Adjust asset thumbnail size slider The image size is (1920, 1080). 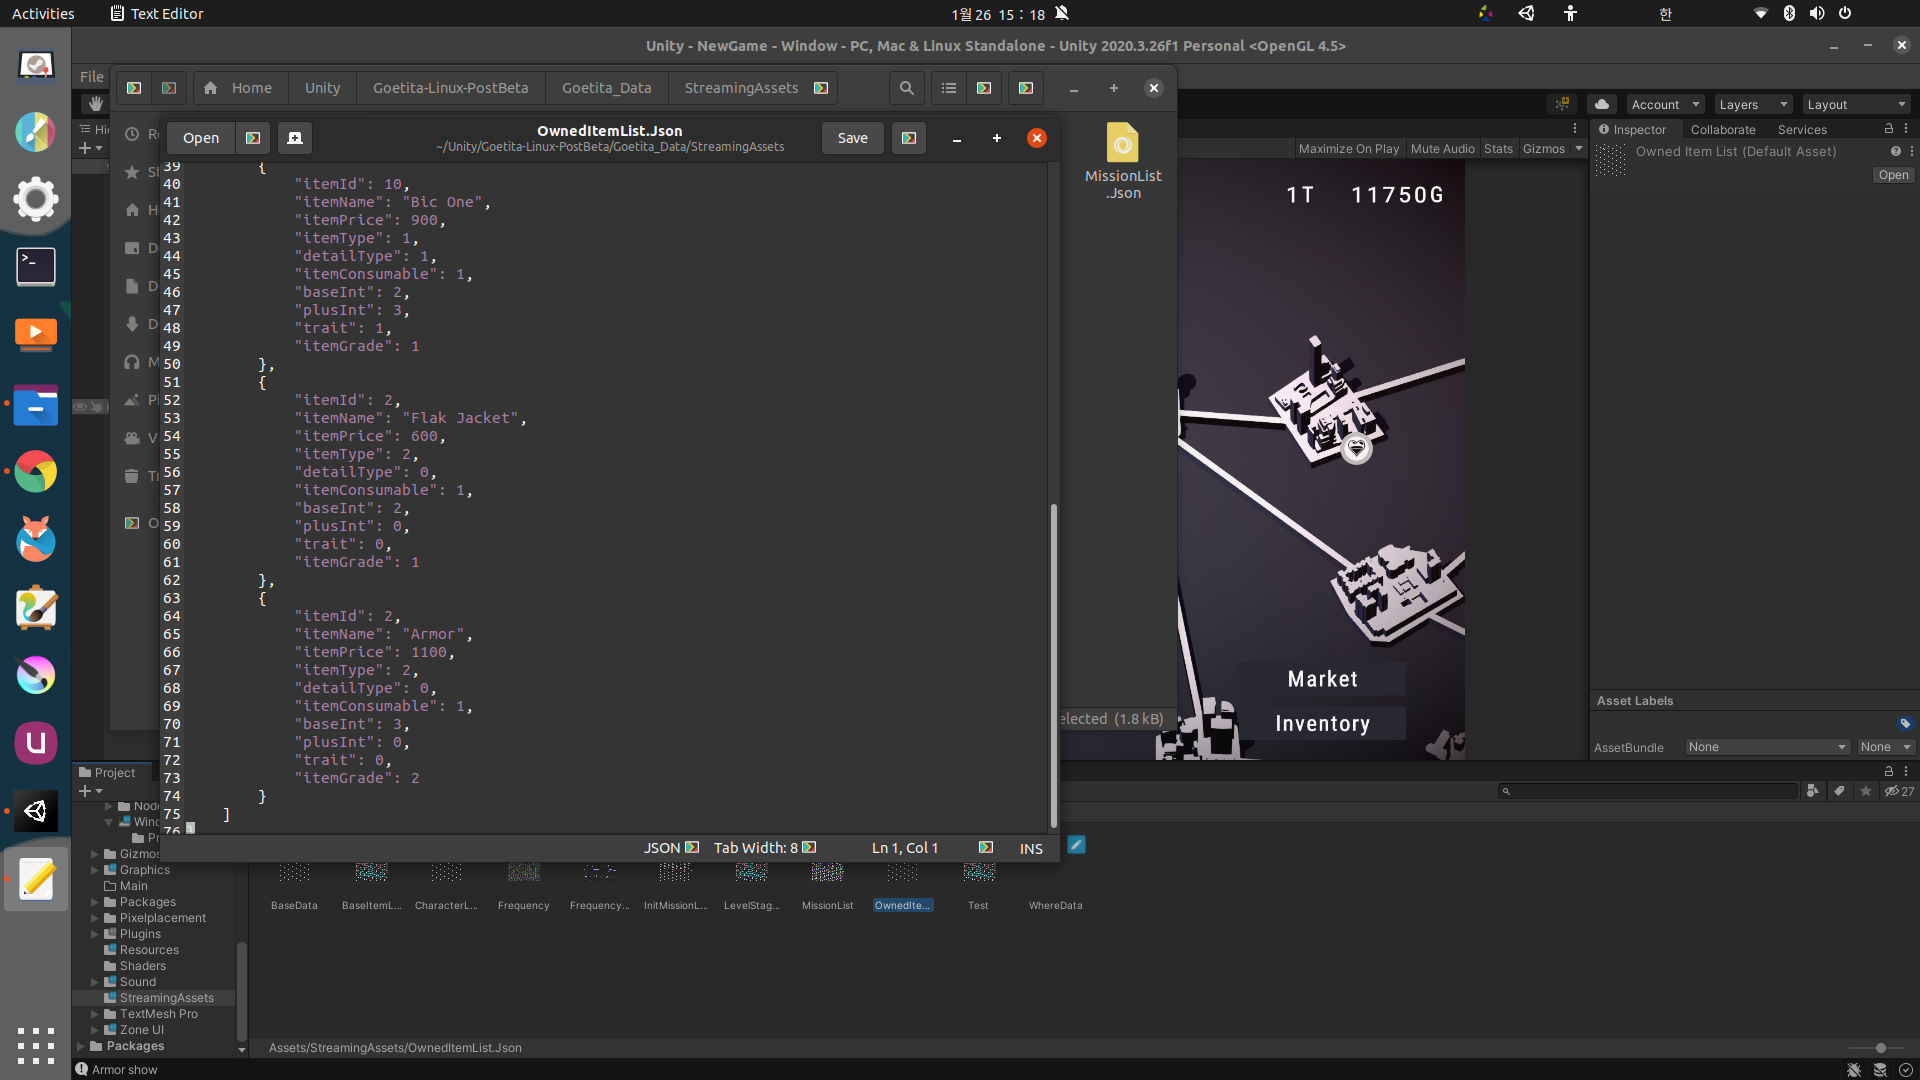click(1880, 1048)
